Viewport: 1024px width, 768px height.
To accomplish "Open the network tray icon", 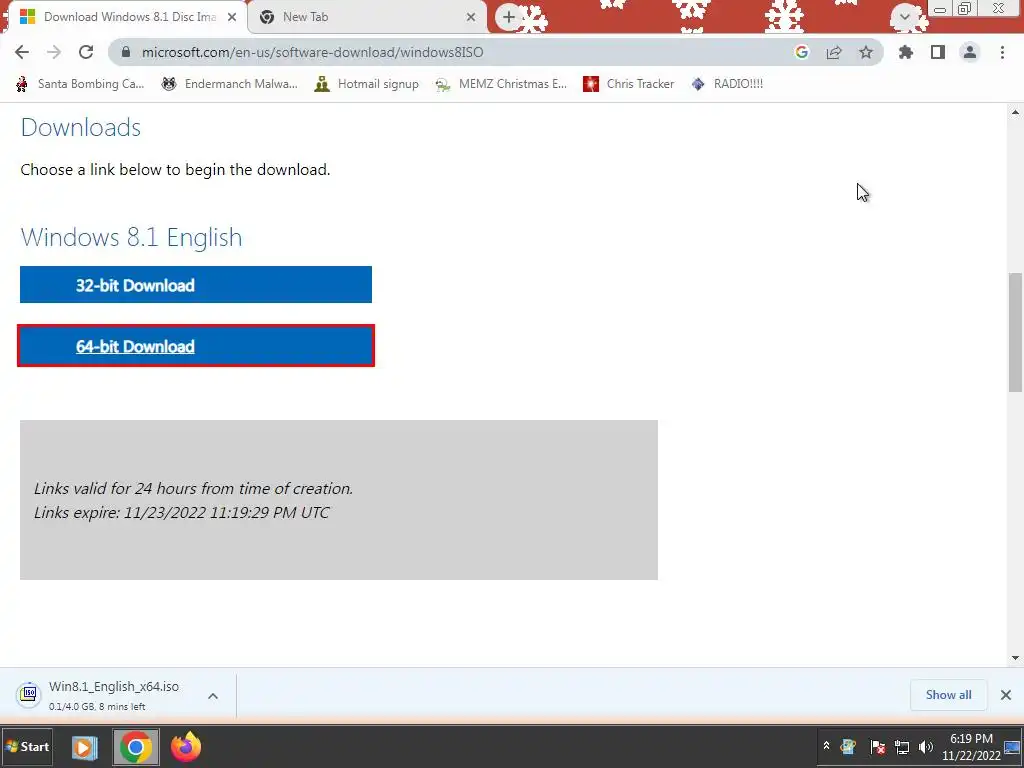I will [902, 746].
